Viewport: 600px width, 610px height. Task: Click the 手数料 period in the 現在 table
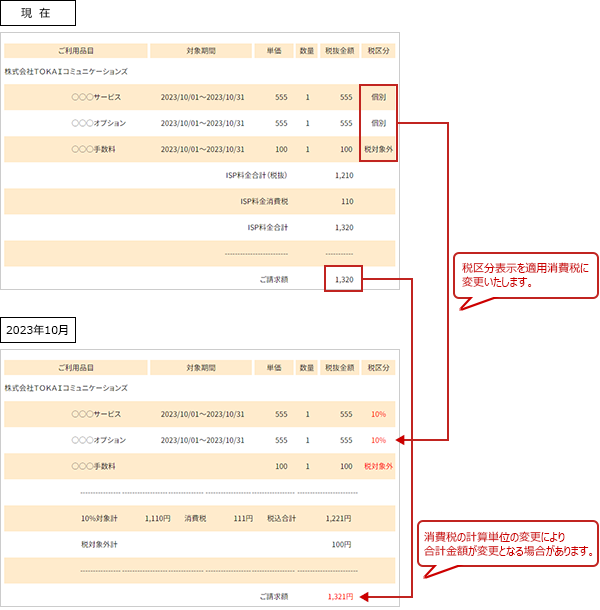pyautogui.click(x=202, y=149)
